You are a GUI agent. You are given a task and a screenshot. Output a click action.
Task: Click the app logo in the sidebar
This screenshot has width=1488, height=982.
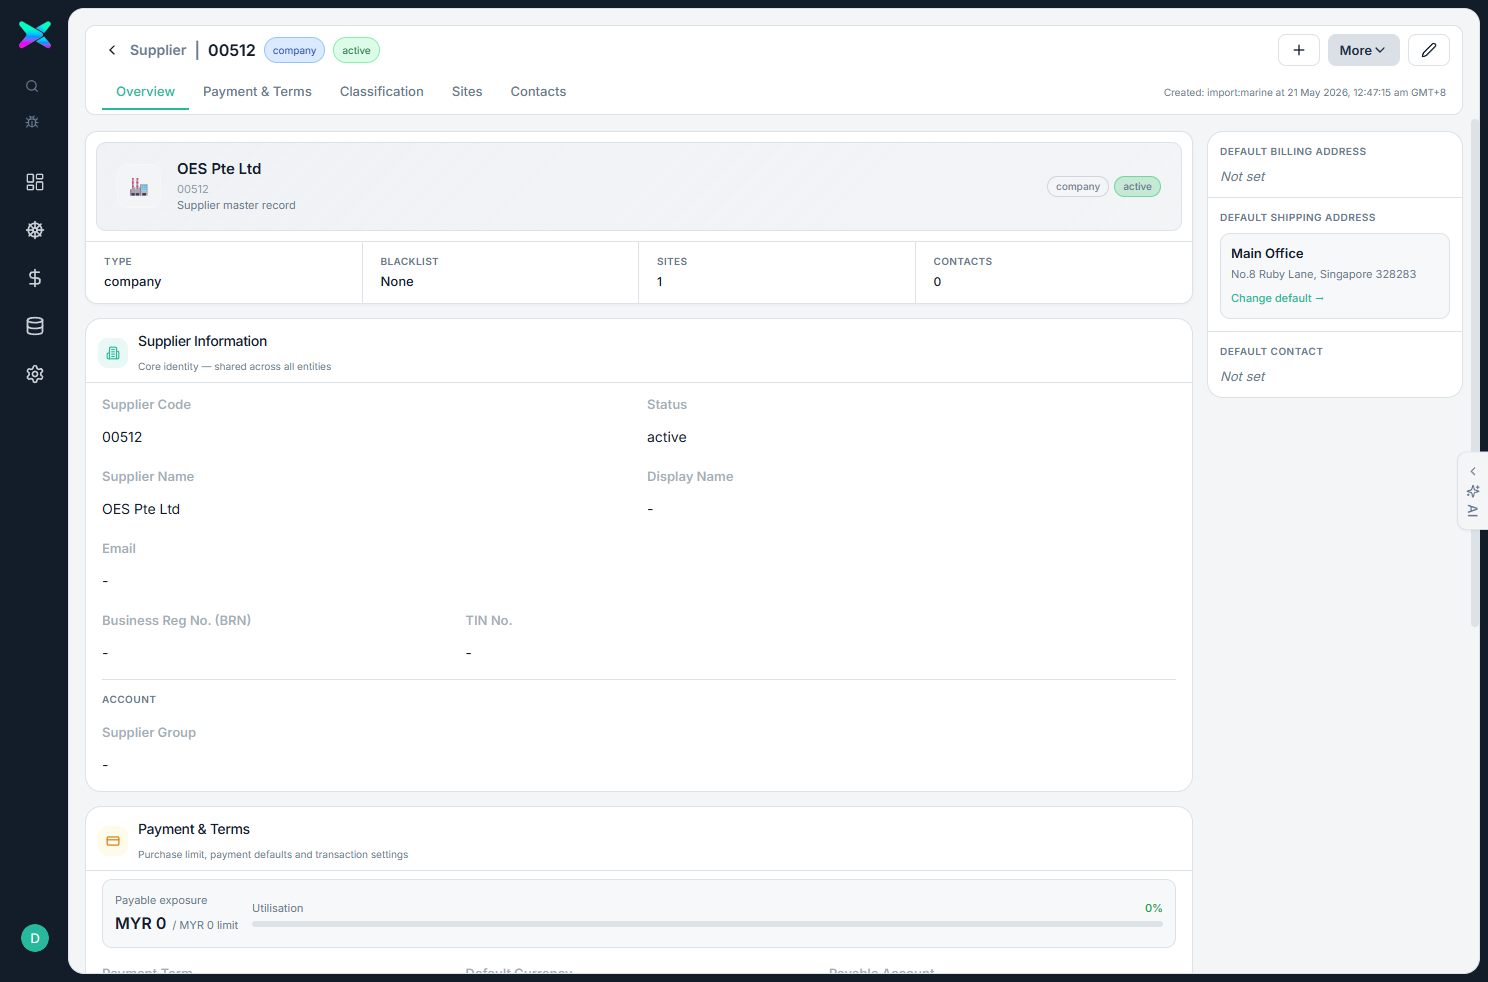35,35
